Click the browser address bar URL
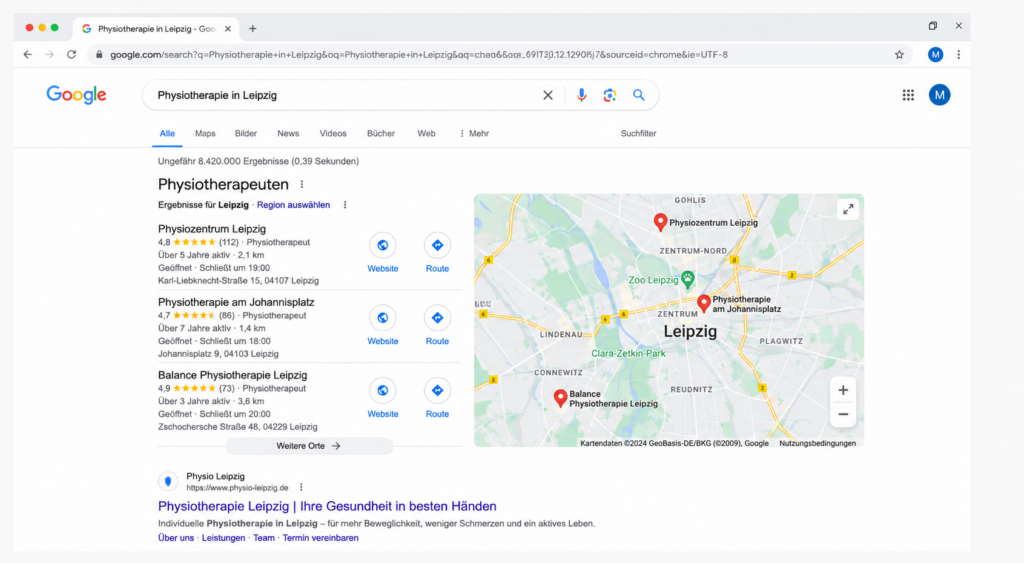Image resolution: width=1024 pixels, height=563 pixels. pyautogui.click(x=419, y=55)
